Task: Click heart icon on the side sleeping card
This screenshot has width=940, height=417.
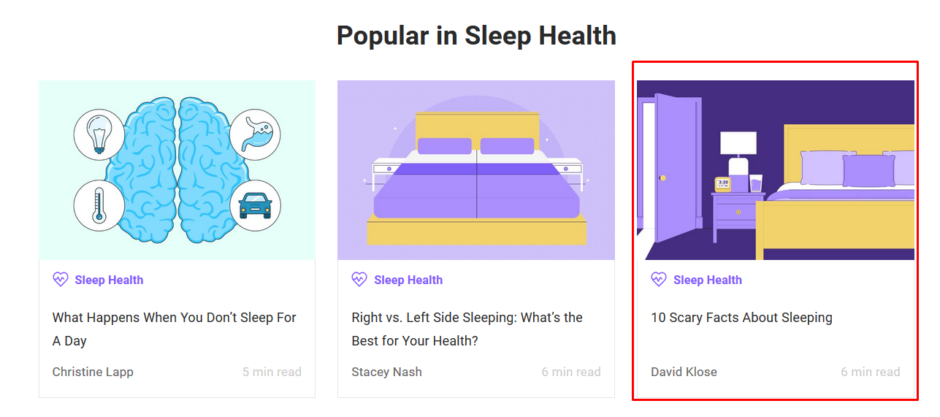Action: [359, 280]
